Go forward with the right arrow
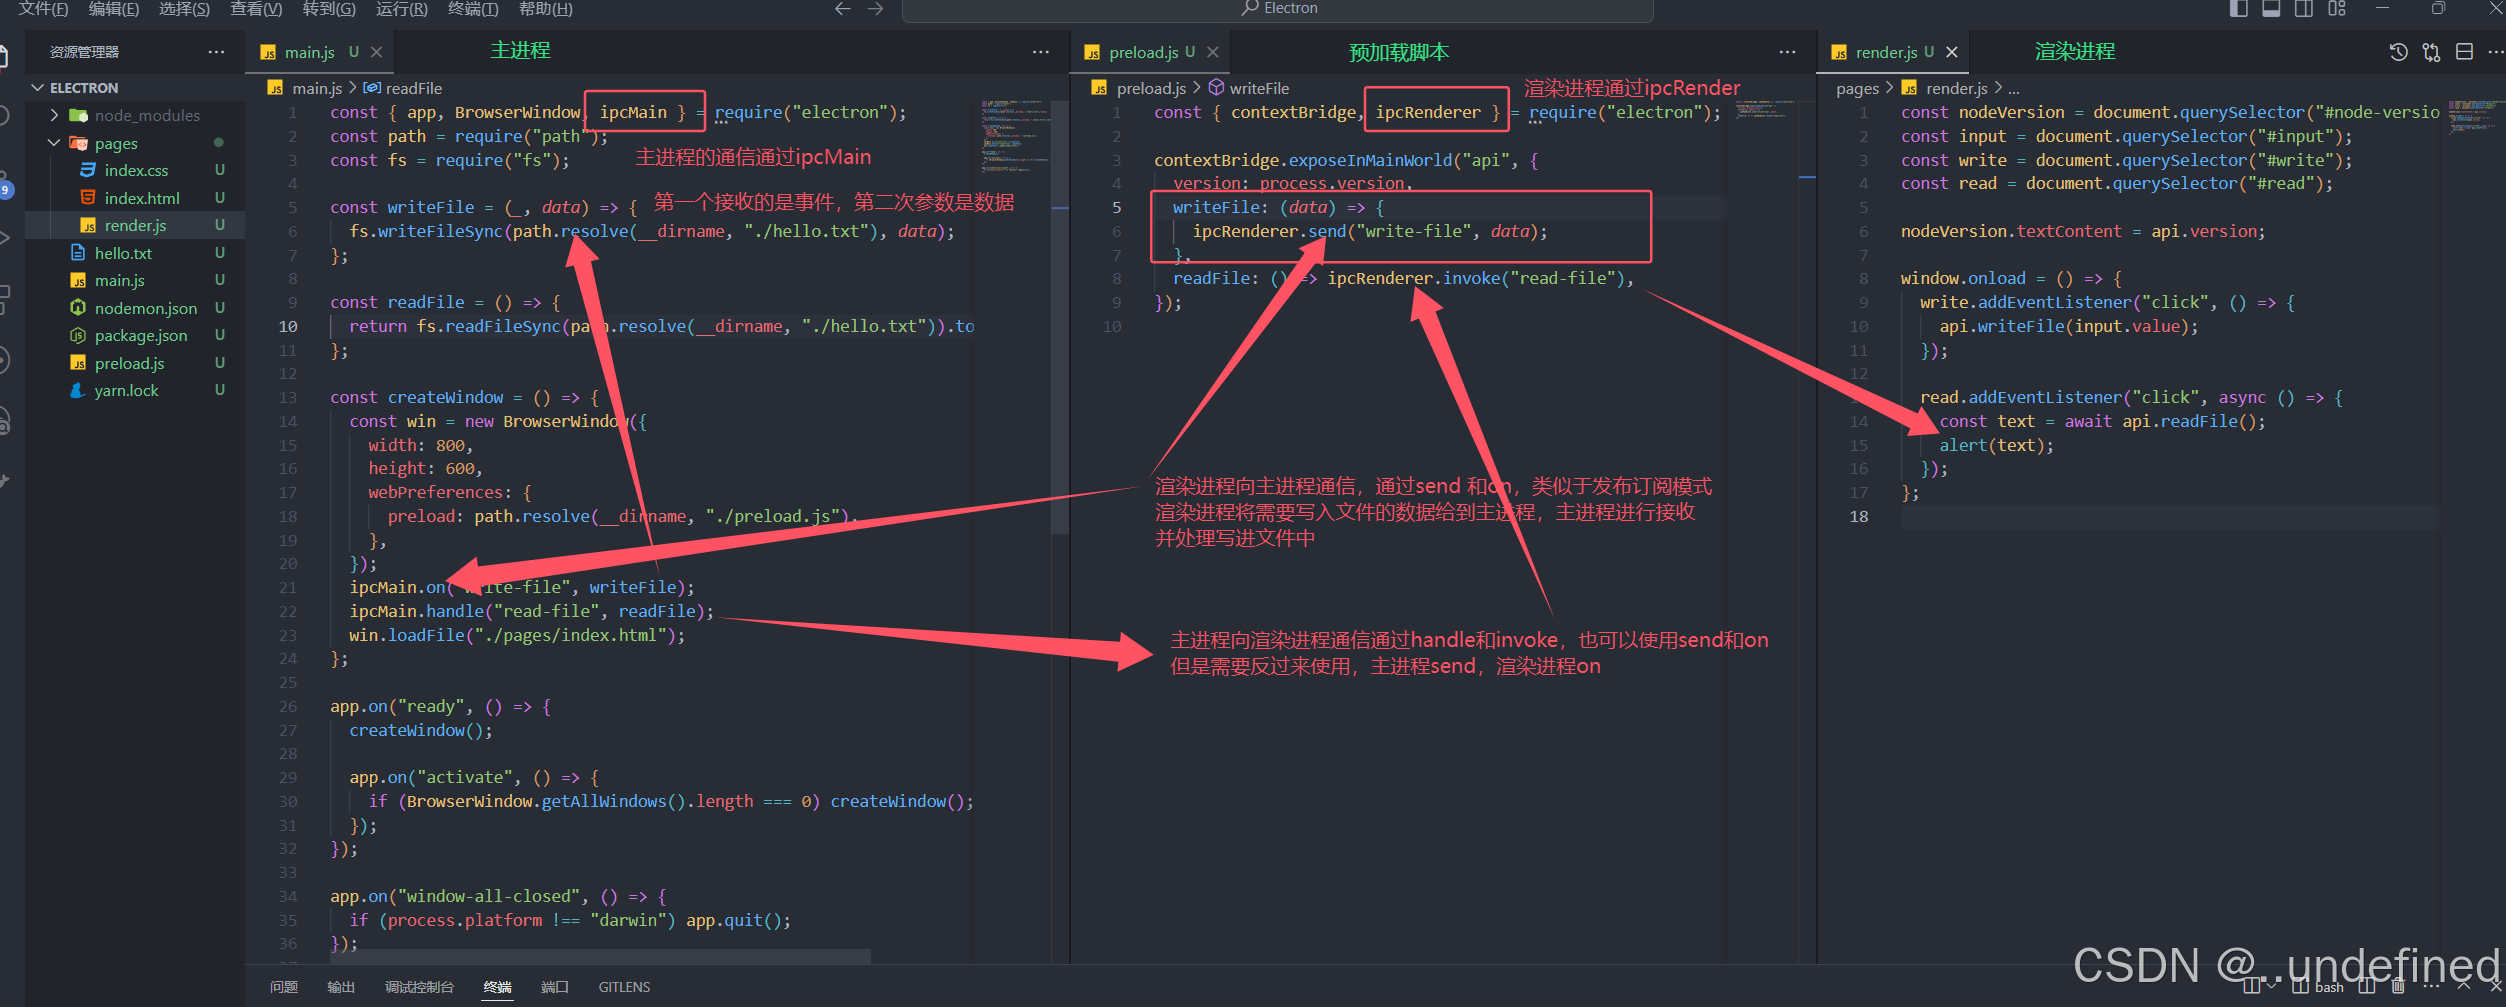Screen dimensions: 2506x1007 tap(875, 9)
